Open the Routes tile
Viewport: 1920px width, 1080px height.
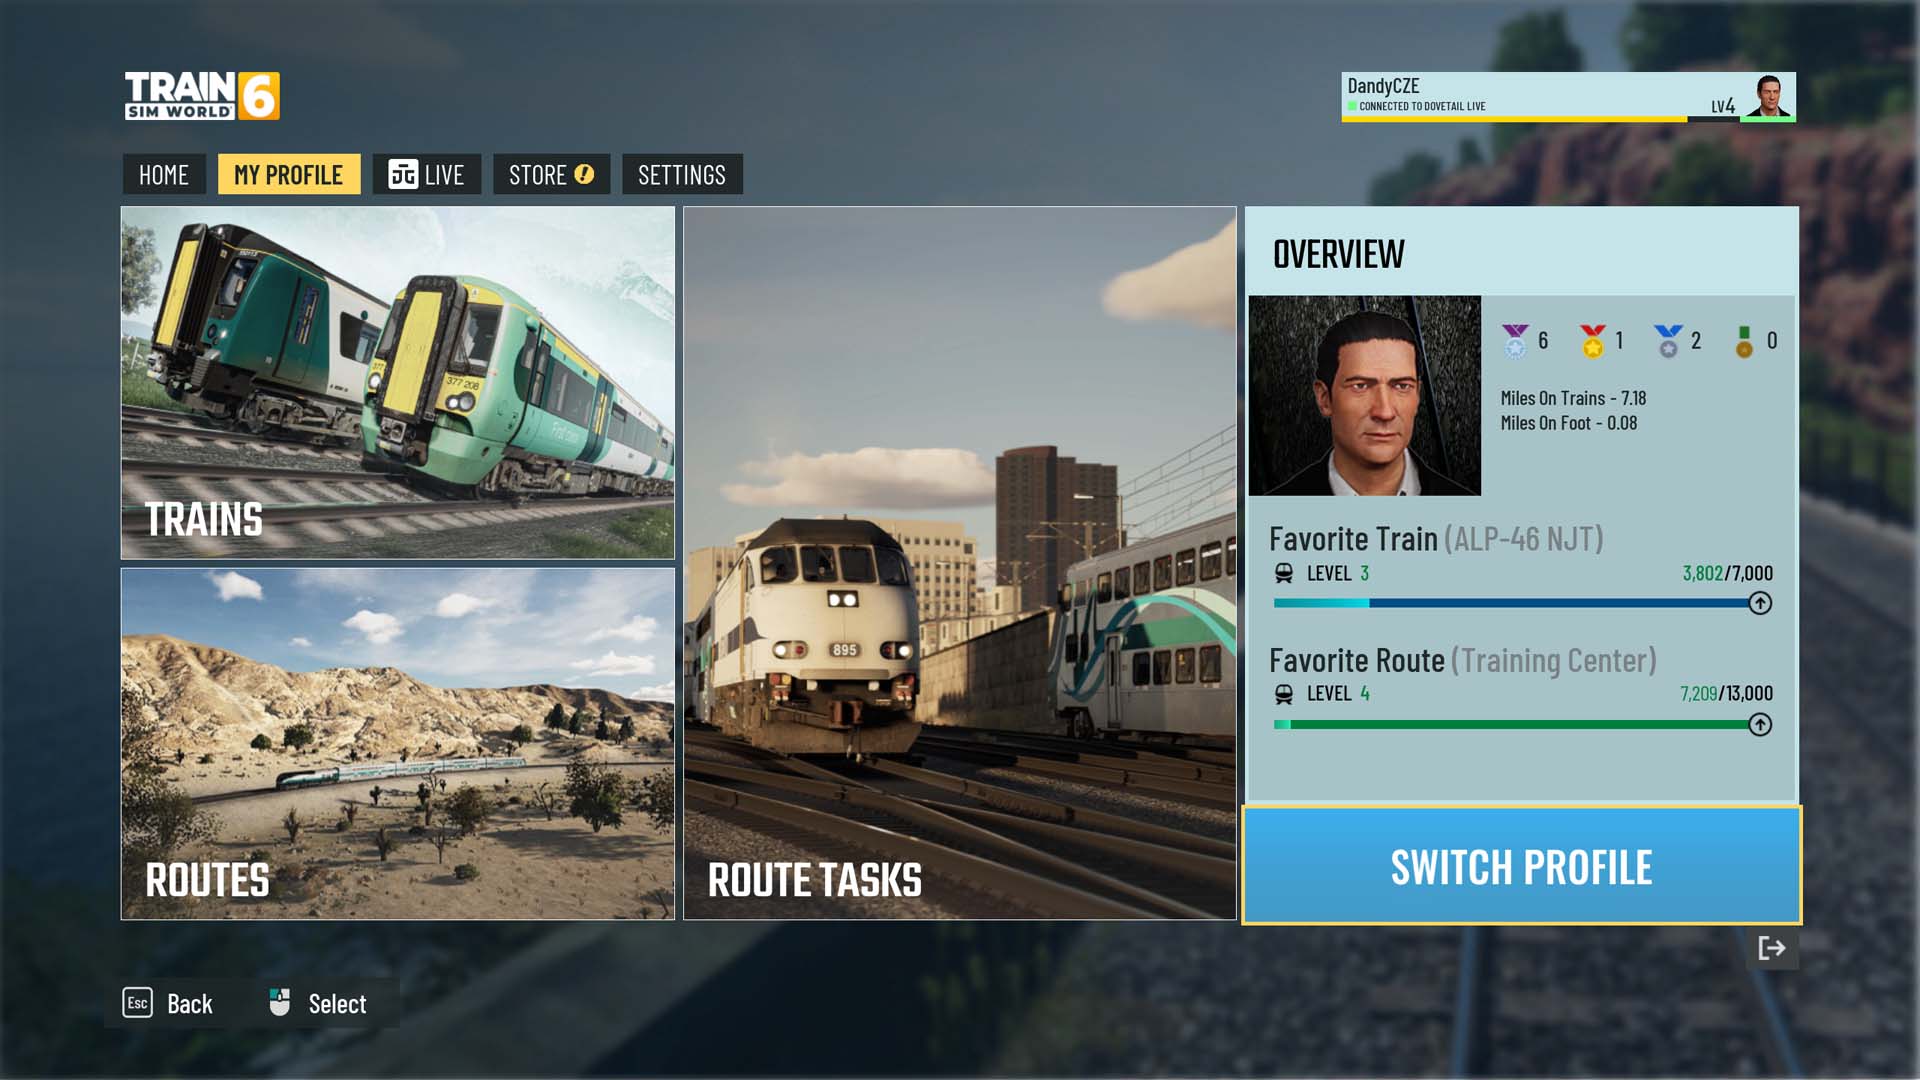pyautogui.click(x=398, y=744)
